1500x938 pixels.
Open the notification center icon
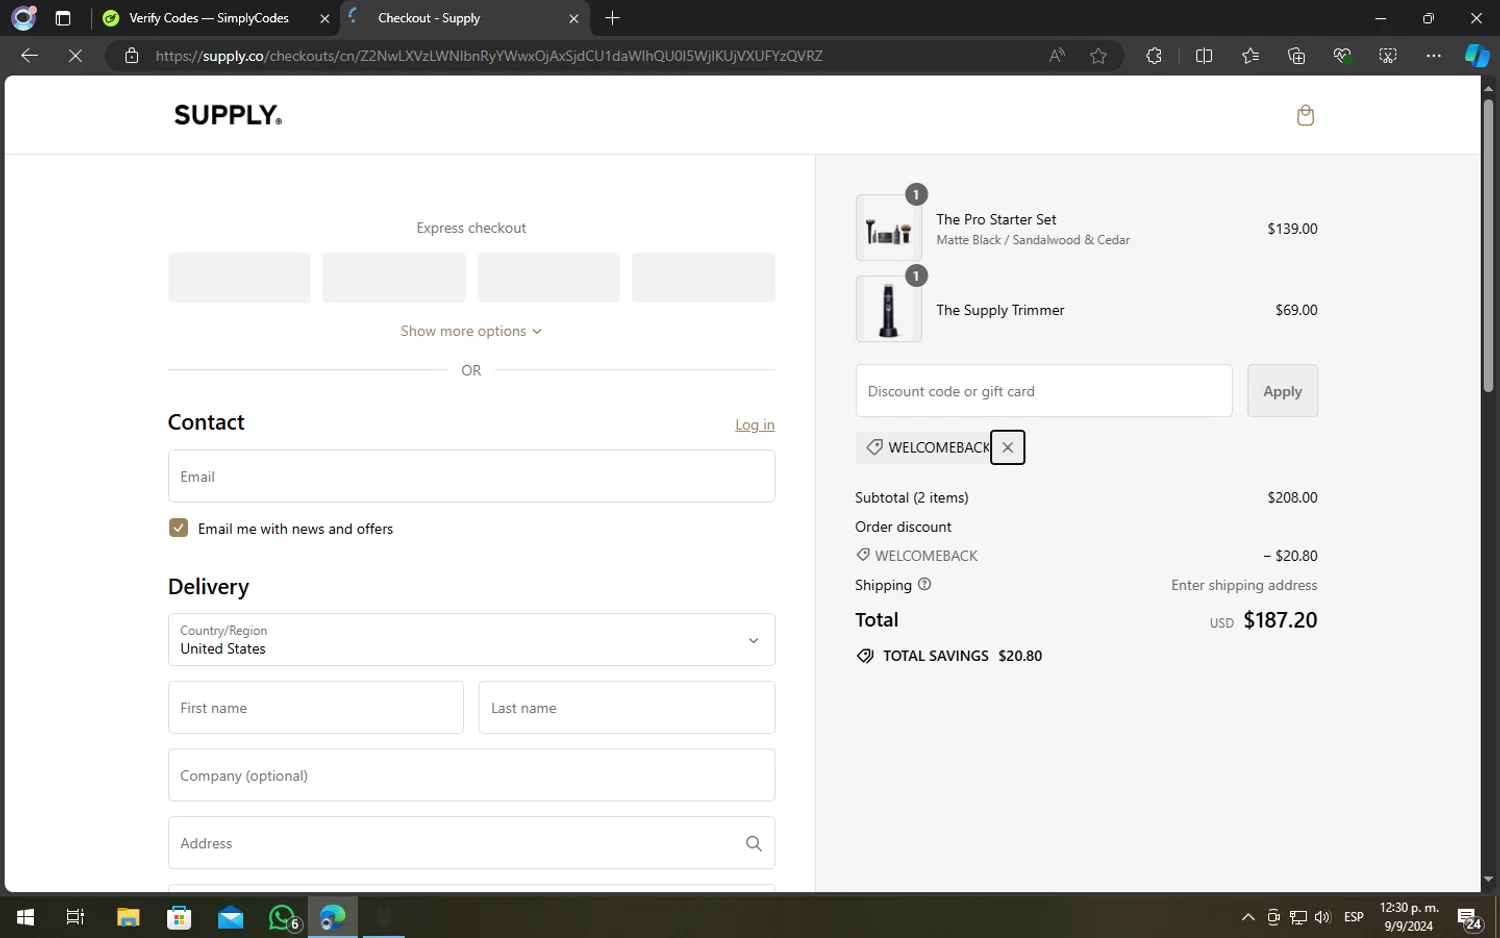tap(1469, 918)
